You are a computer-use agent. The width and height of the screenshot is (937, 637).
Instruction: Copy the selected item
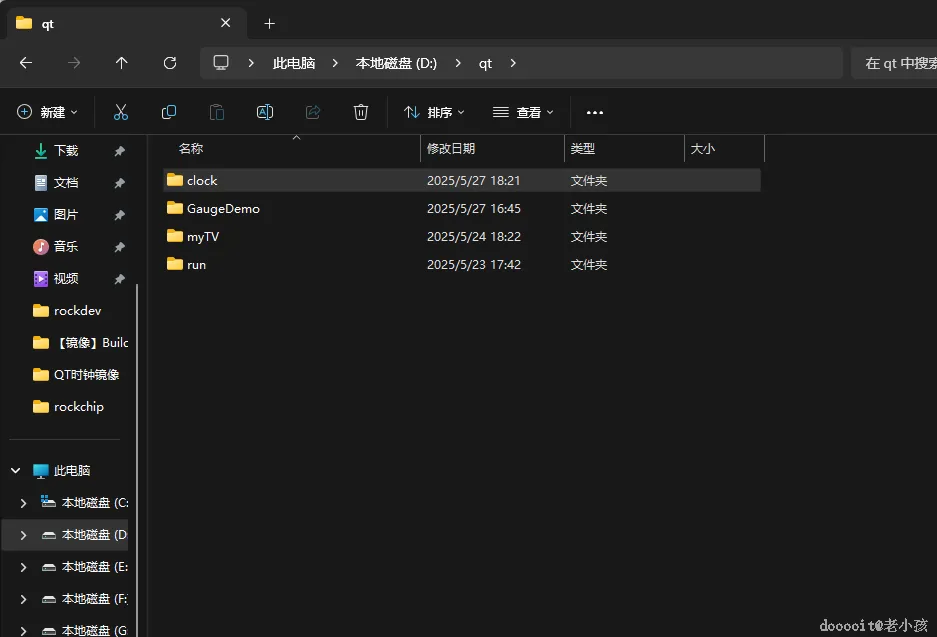[169, 112]
